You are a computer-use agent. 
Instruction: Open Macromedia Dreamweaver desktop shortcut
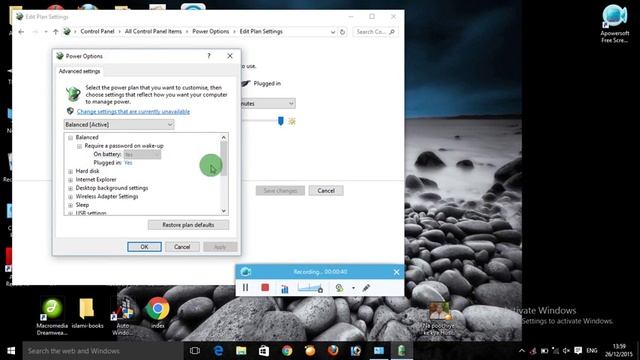click(52, 316)
